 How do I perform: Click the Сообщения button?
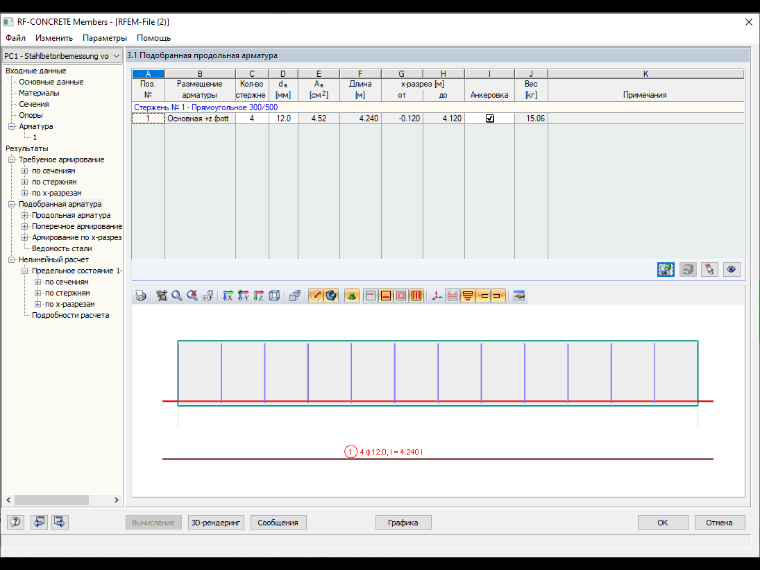pyautogui.click(x=278, y=522)
